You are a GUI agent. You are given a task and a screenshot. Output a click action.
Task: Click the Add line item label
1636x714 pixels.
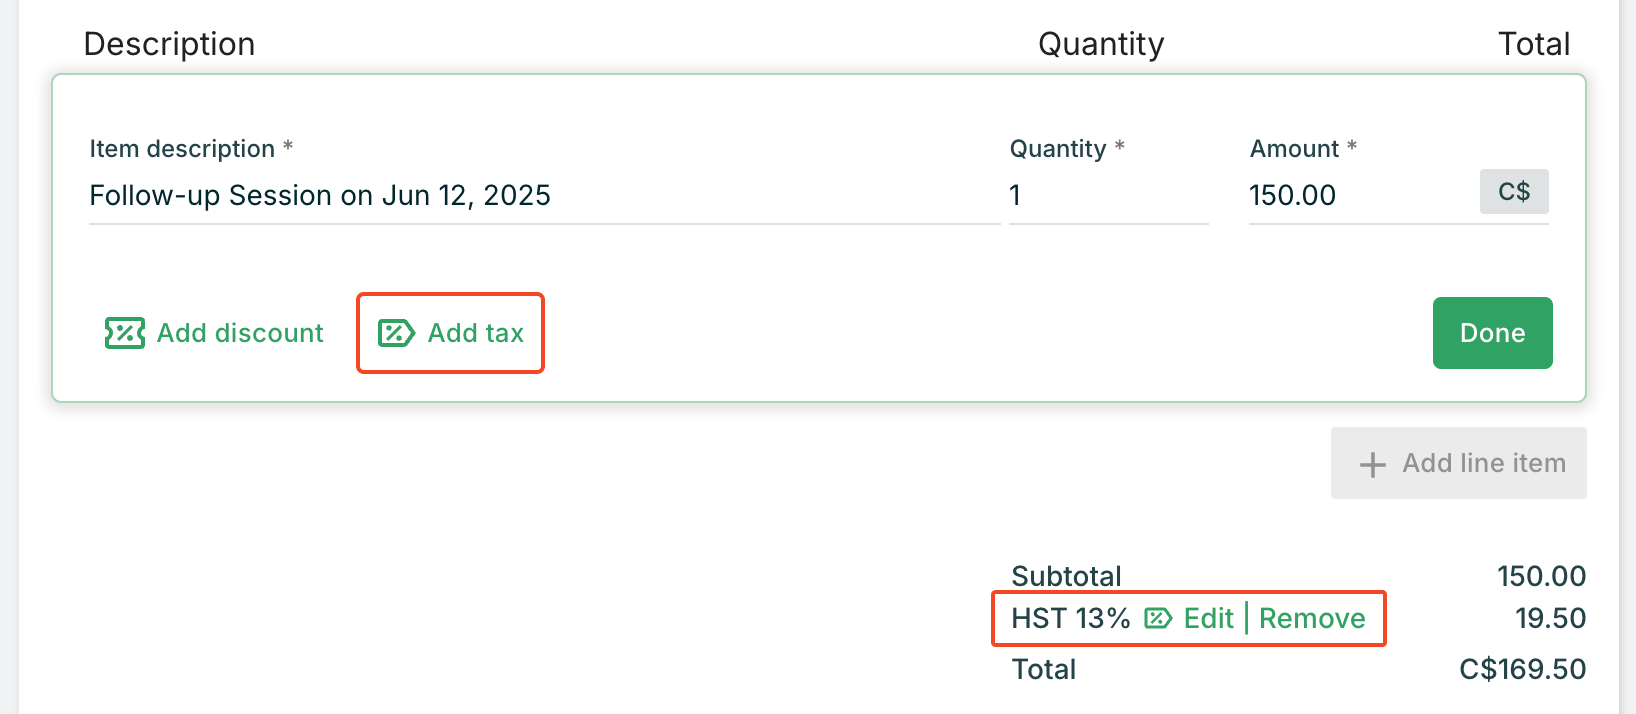tap(1484, 463)
